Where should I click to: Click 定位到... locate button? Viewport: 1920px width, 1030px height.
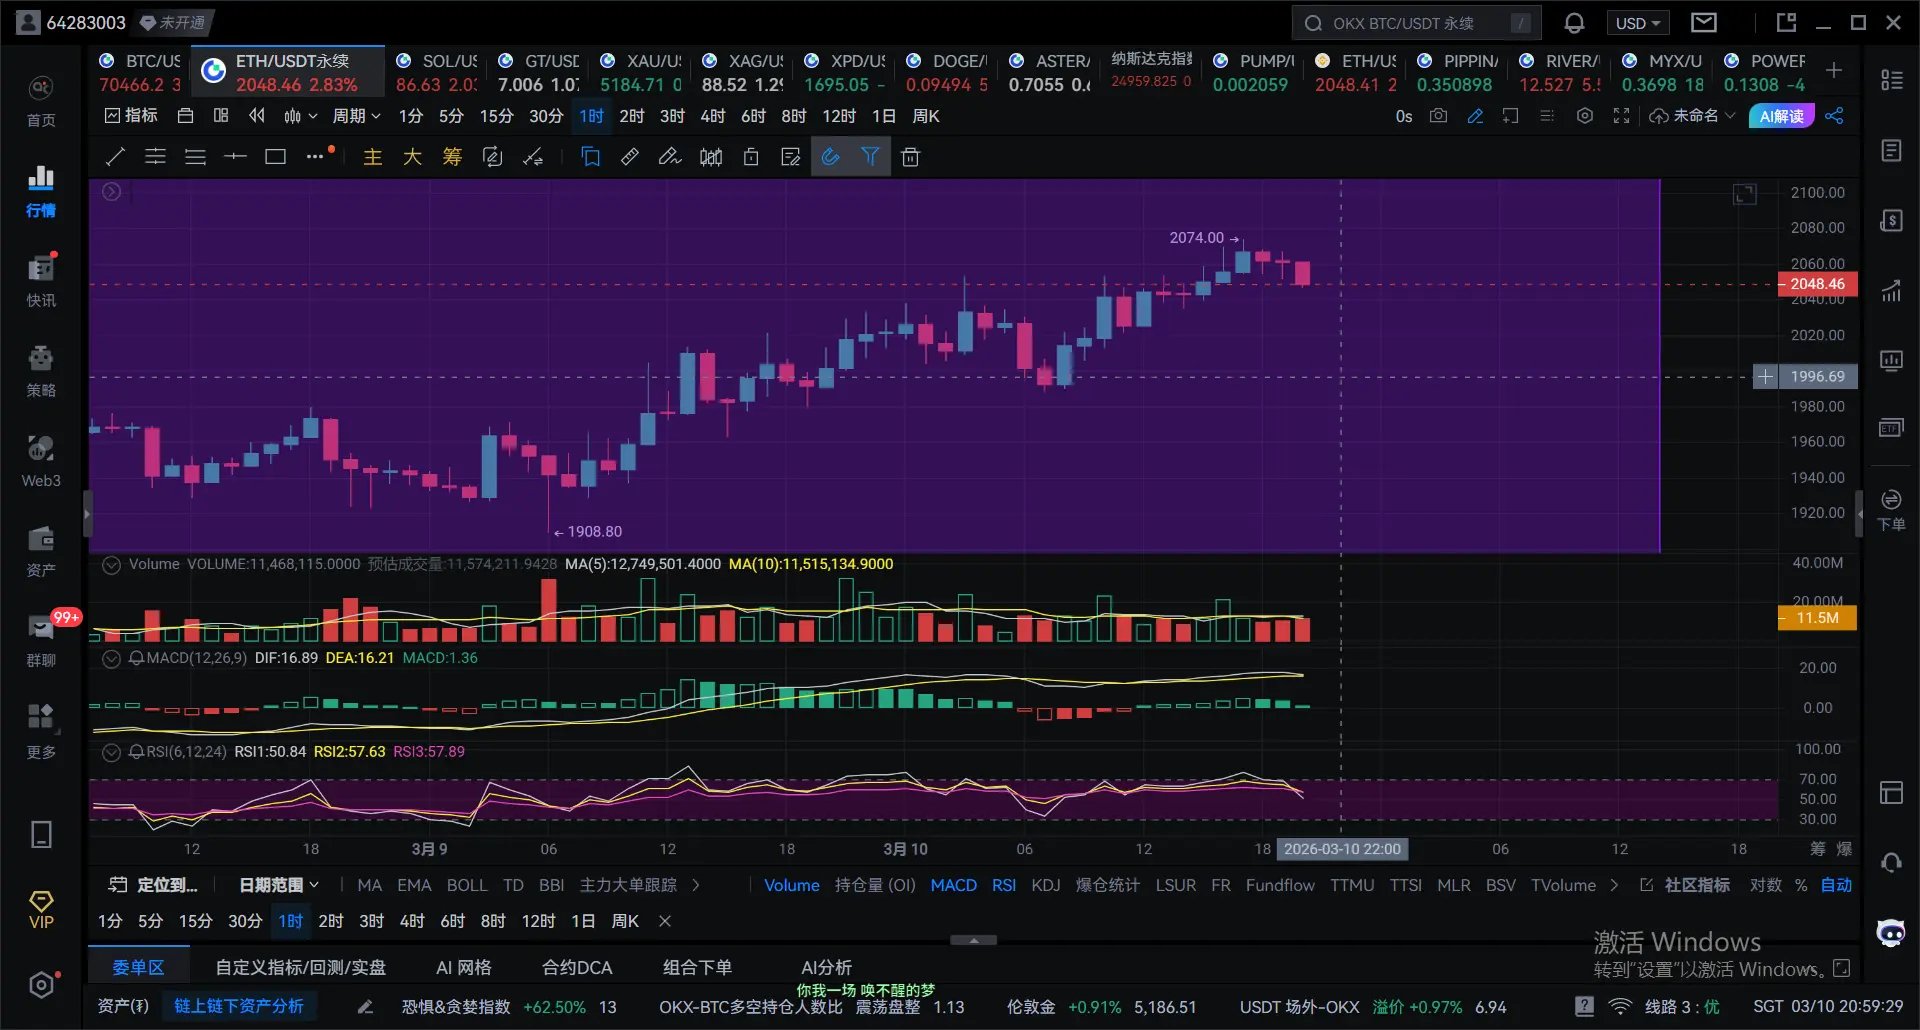click(153, 885)
